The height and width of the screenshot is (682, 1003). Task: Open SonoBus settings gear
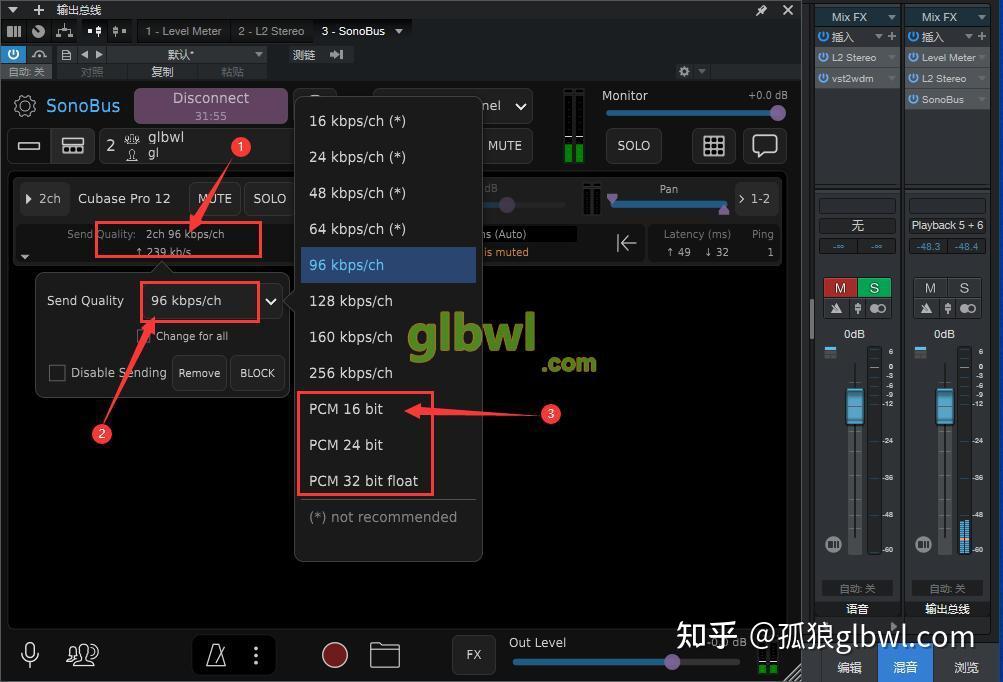[x=25, y=106]
